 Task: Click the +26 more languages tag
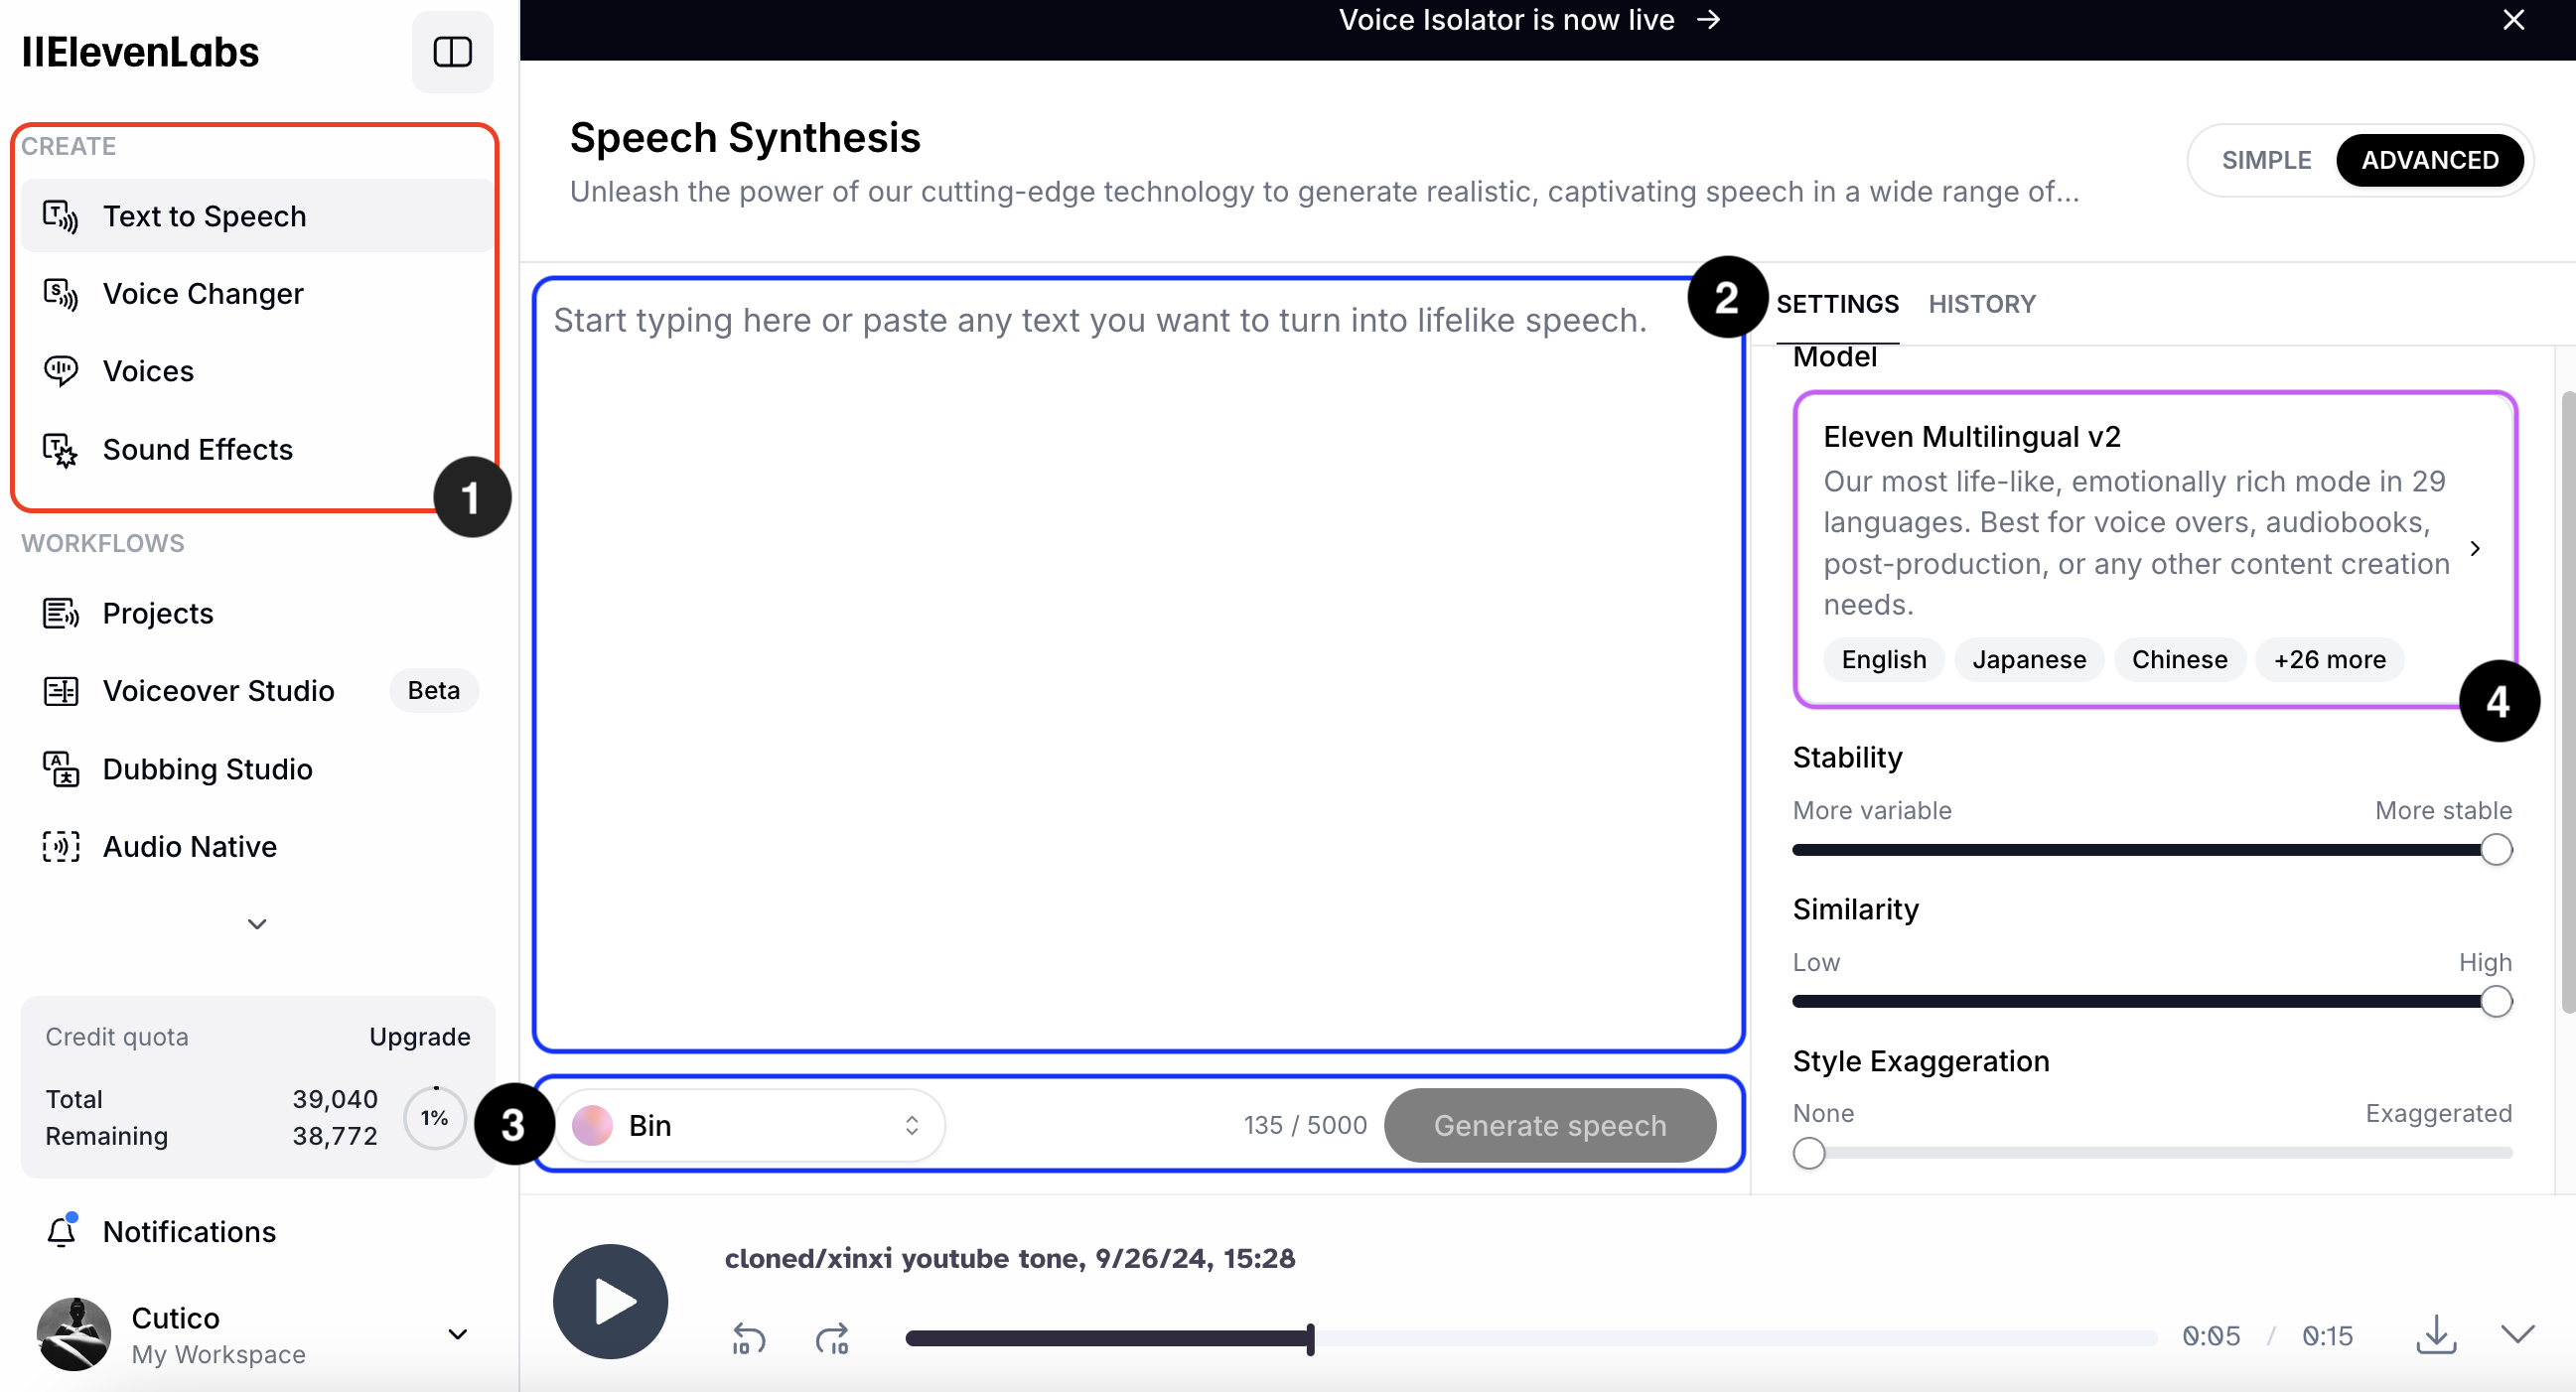coord(2329,660)
